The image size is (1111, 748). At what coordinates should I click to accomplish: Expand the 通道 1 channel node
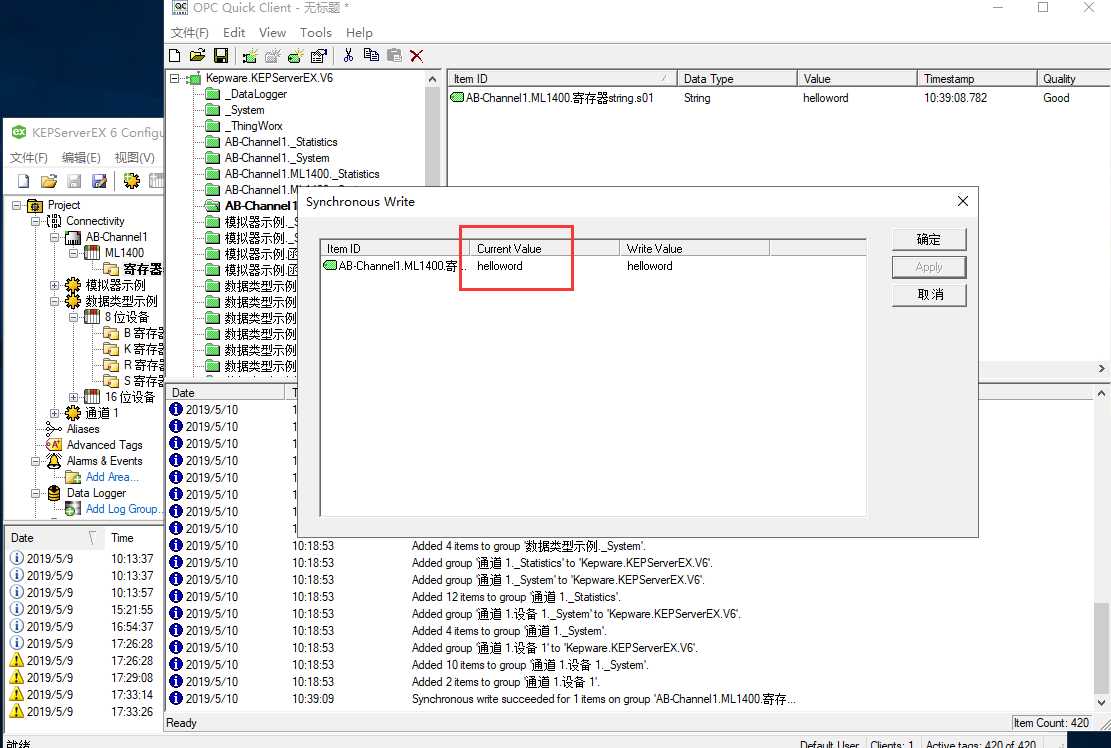[x=54, y=413]
